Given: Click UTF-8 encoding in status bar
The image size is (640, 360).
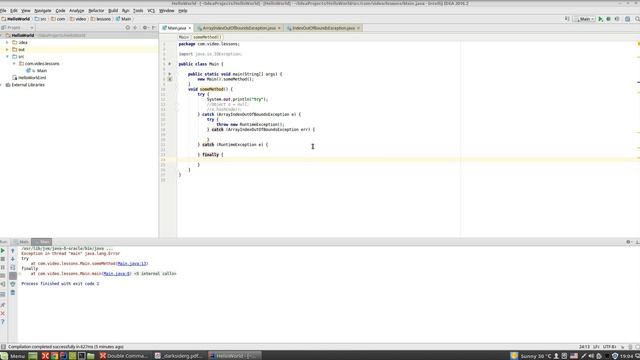Looking at the screenshot, I should (x=609, y=347).
